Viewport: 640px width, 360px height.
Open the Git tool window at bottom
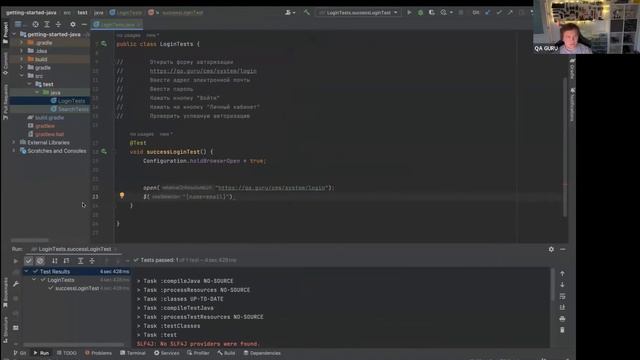pyautogui.click(x=20, y=353)
